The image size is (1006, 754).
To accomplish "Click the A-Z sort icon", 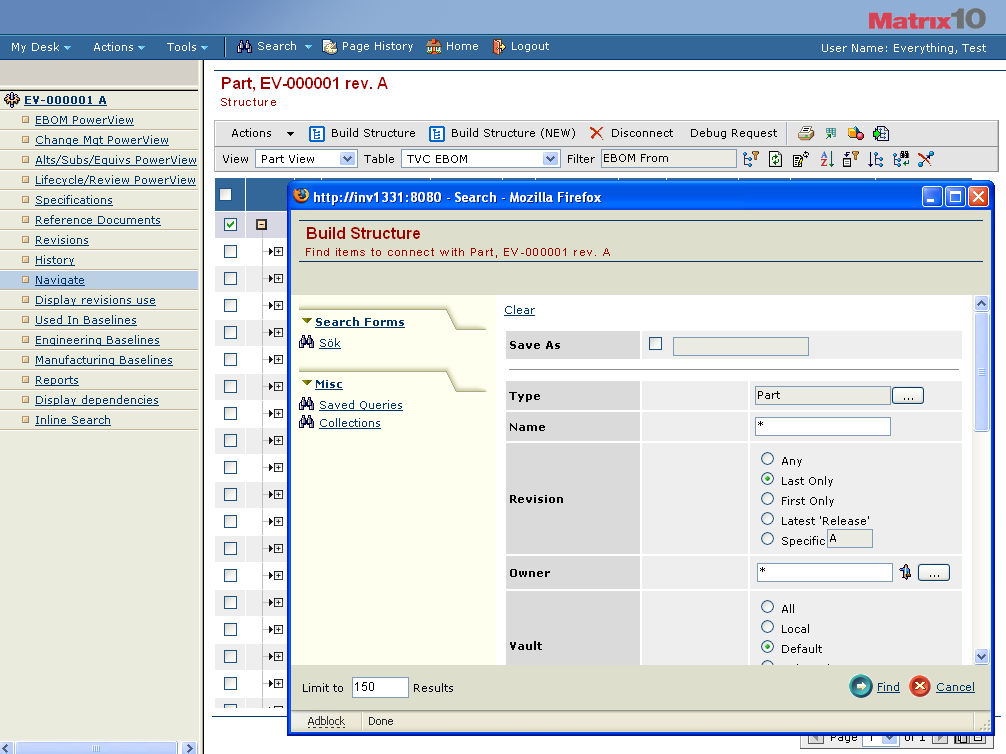I will (x=826, y=159).
